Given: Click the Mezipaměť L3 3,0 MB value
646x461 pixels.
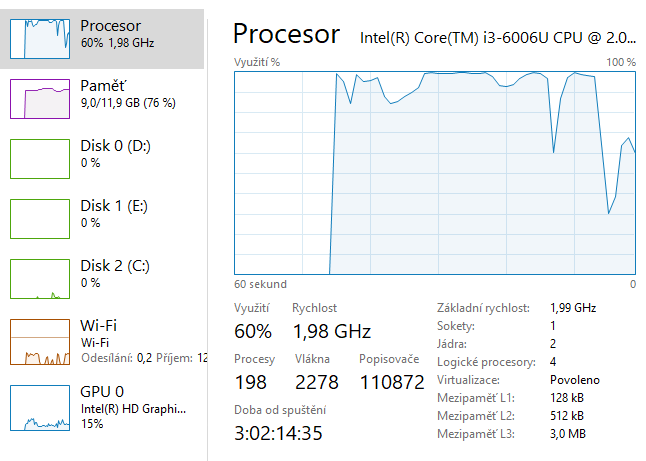Looking at the screenshot, I should (x=569, y=434).
